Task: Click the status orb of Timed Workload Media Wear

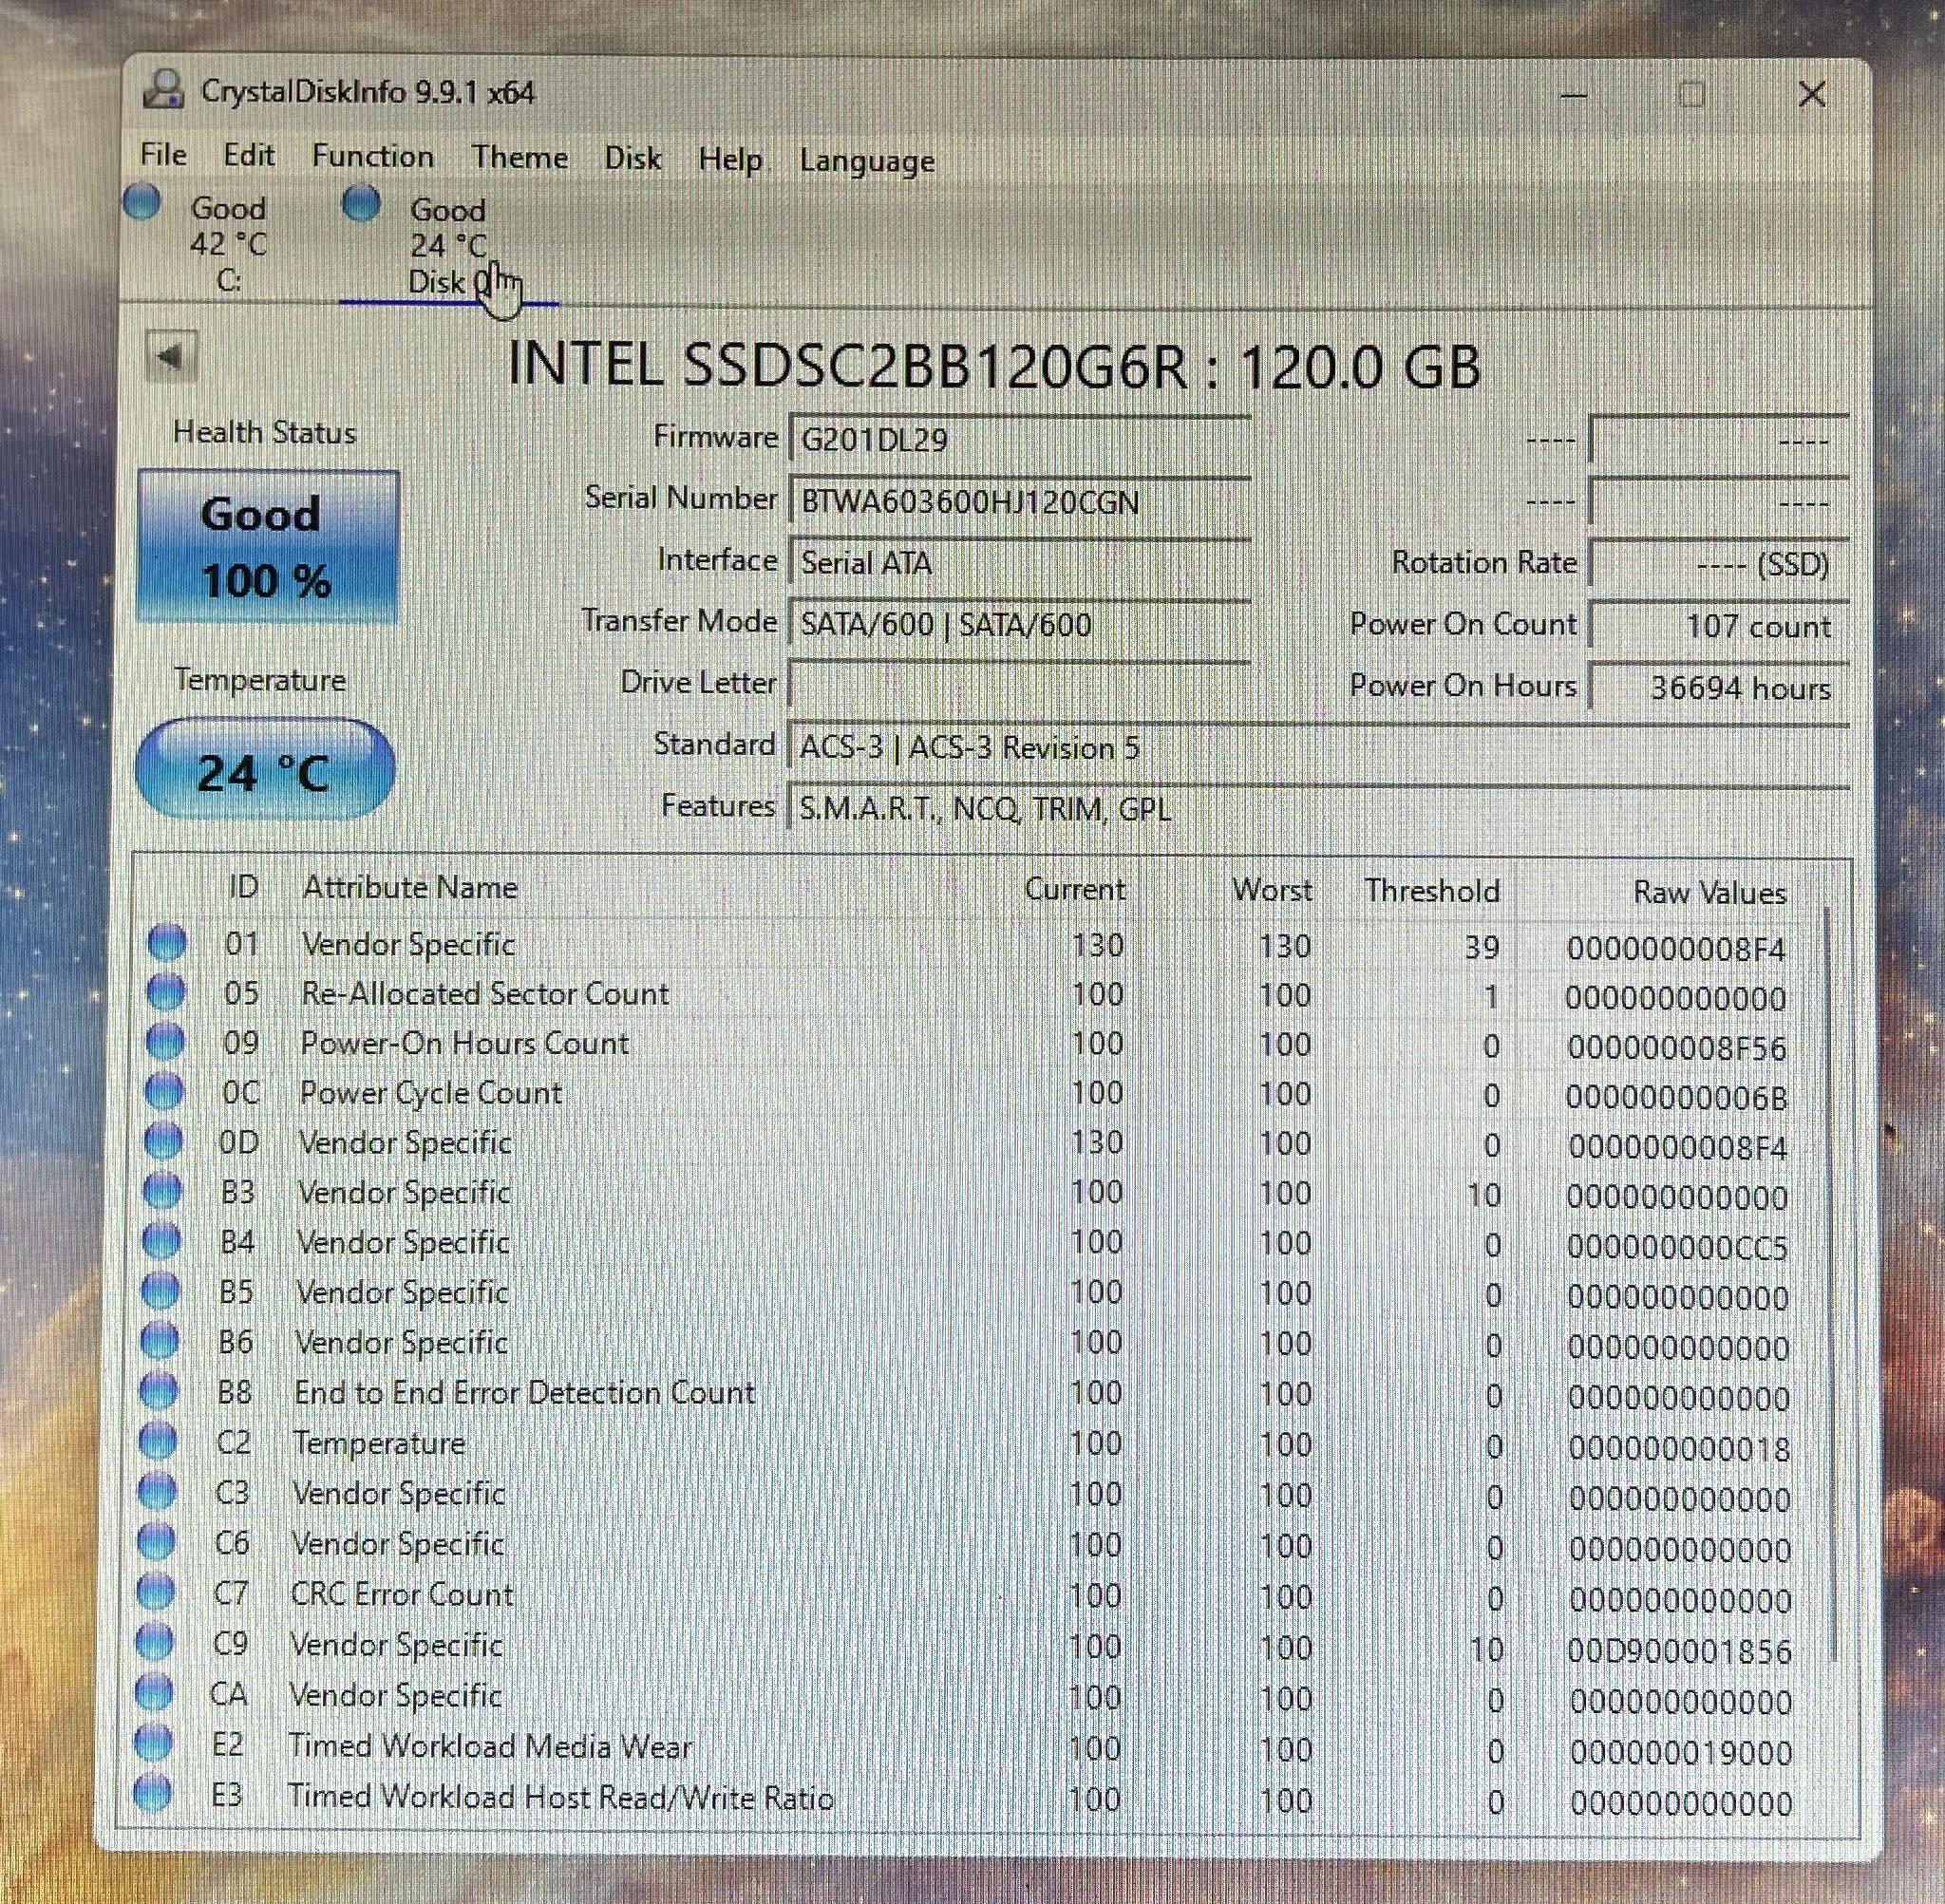Action: coord(153,1742)
